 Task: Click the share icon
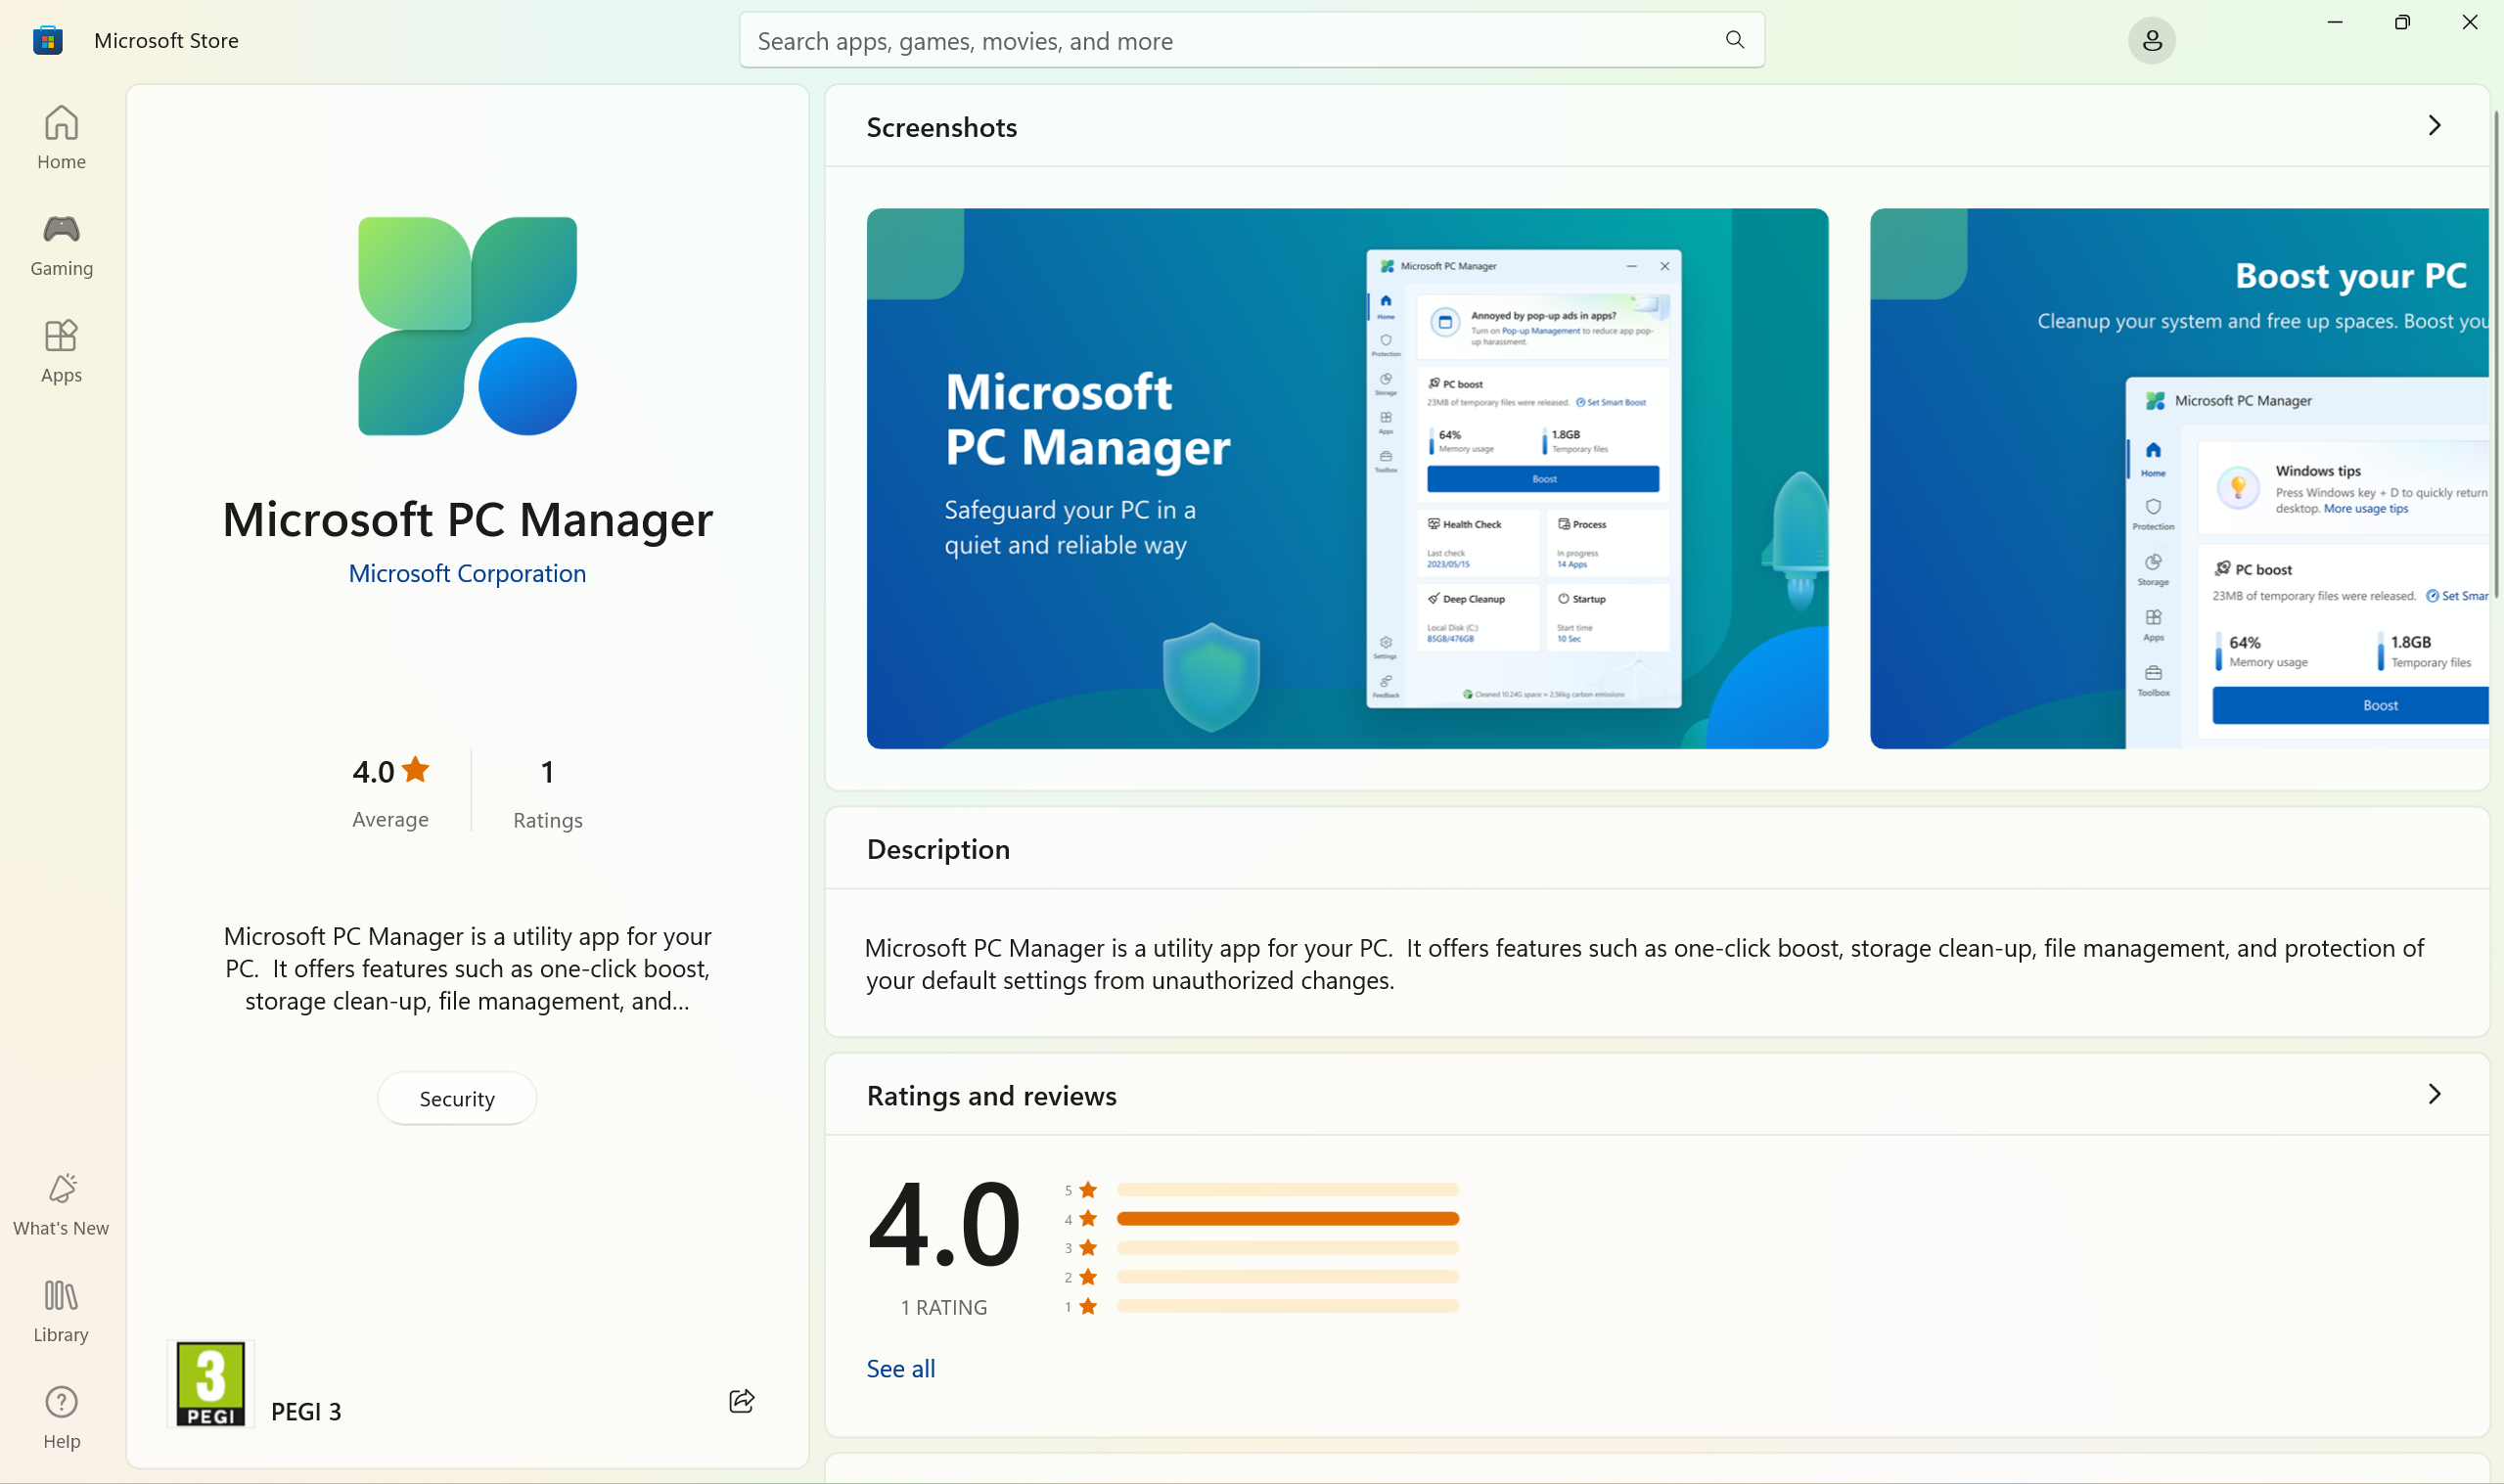[741, 1401]
